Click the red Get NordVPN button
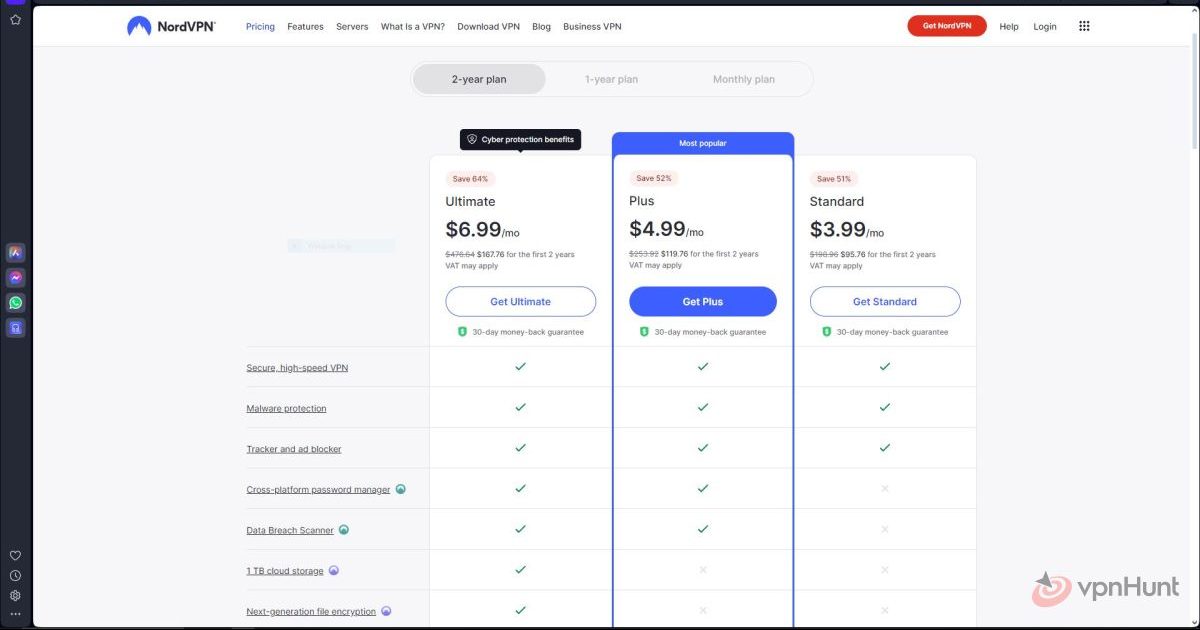 pyautogui.click(x=947, y=26)
